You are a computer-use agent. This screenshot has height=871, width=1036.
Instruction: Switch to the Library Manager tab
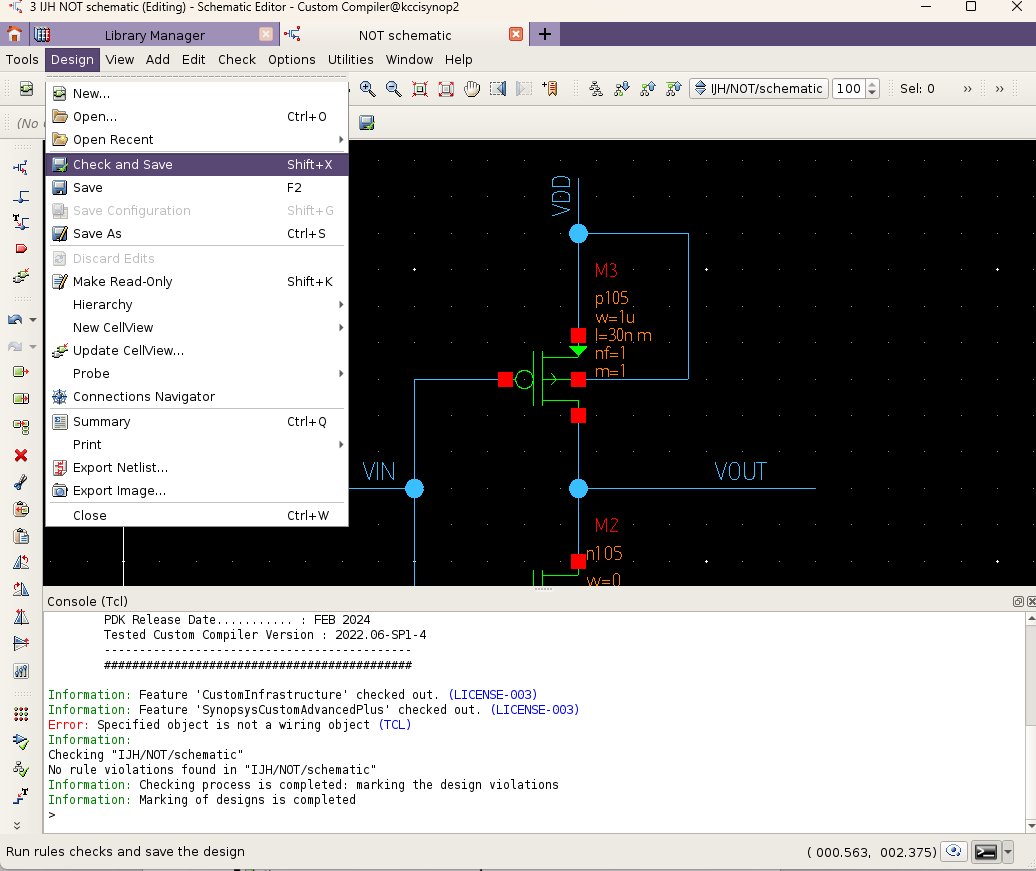click(155, 35)
